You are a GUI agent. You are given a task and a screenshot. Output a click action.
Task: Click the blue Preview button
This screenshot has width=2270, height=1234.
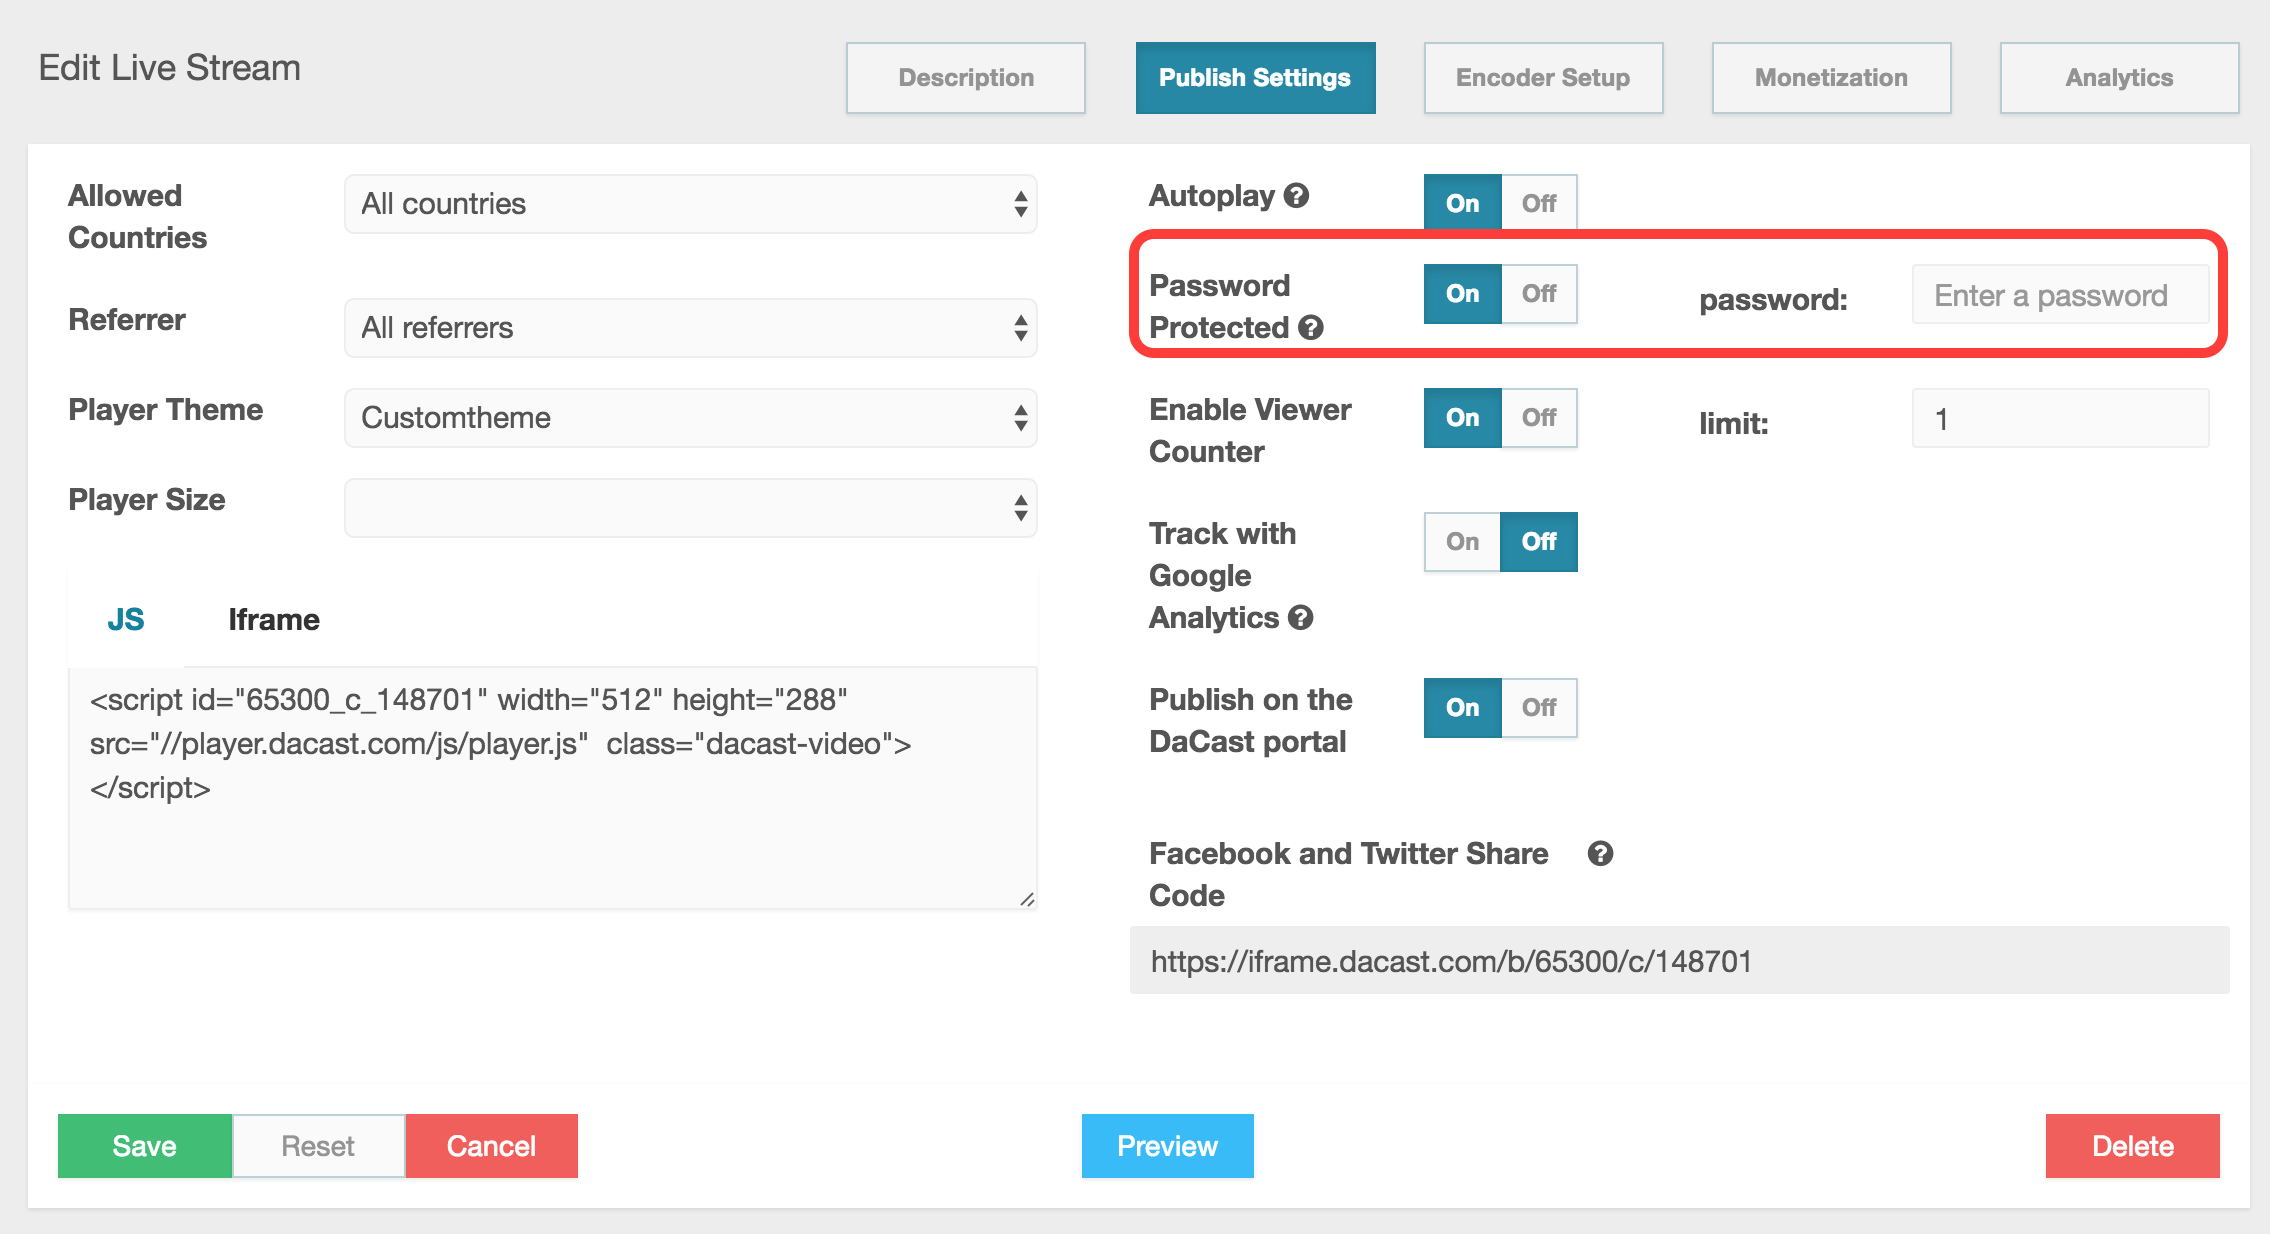(x=1167, y=1146)
